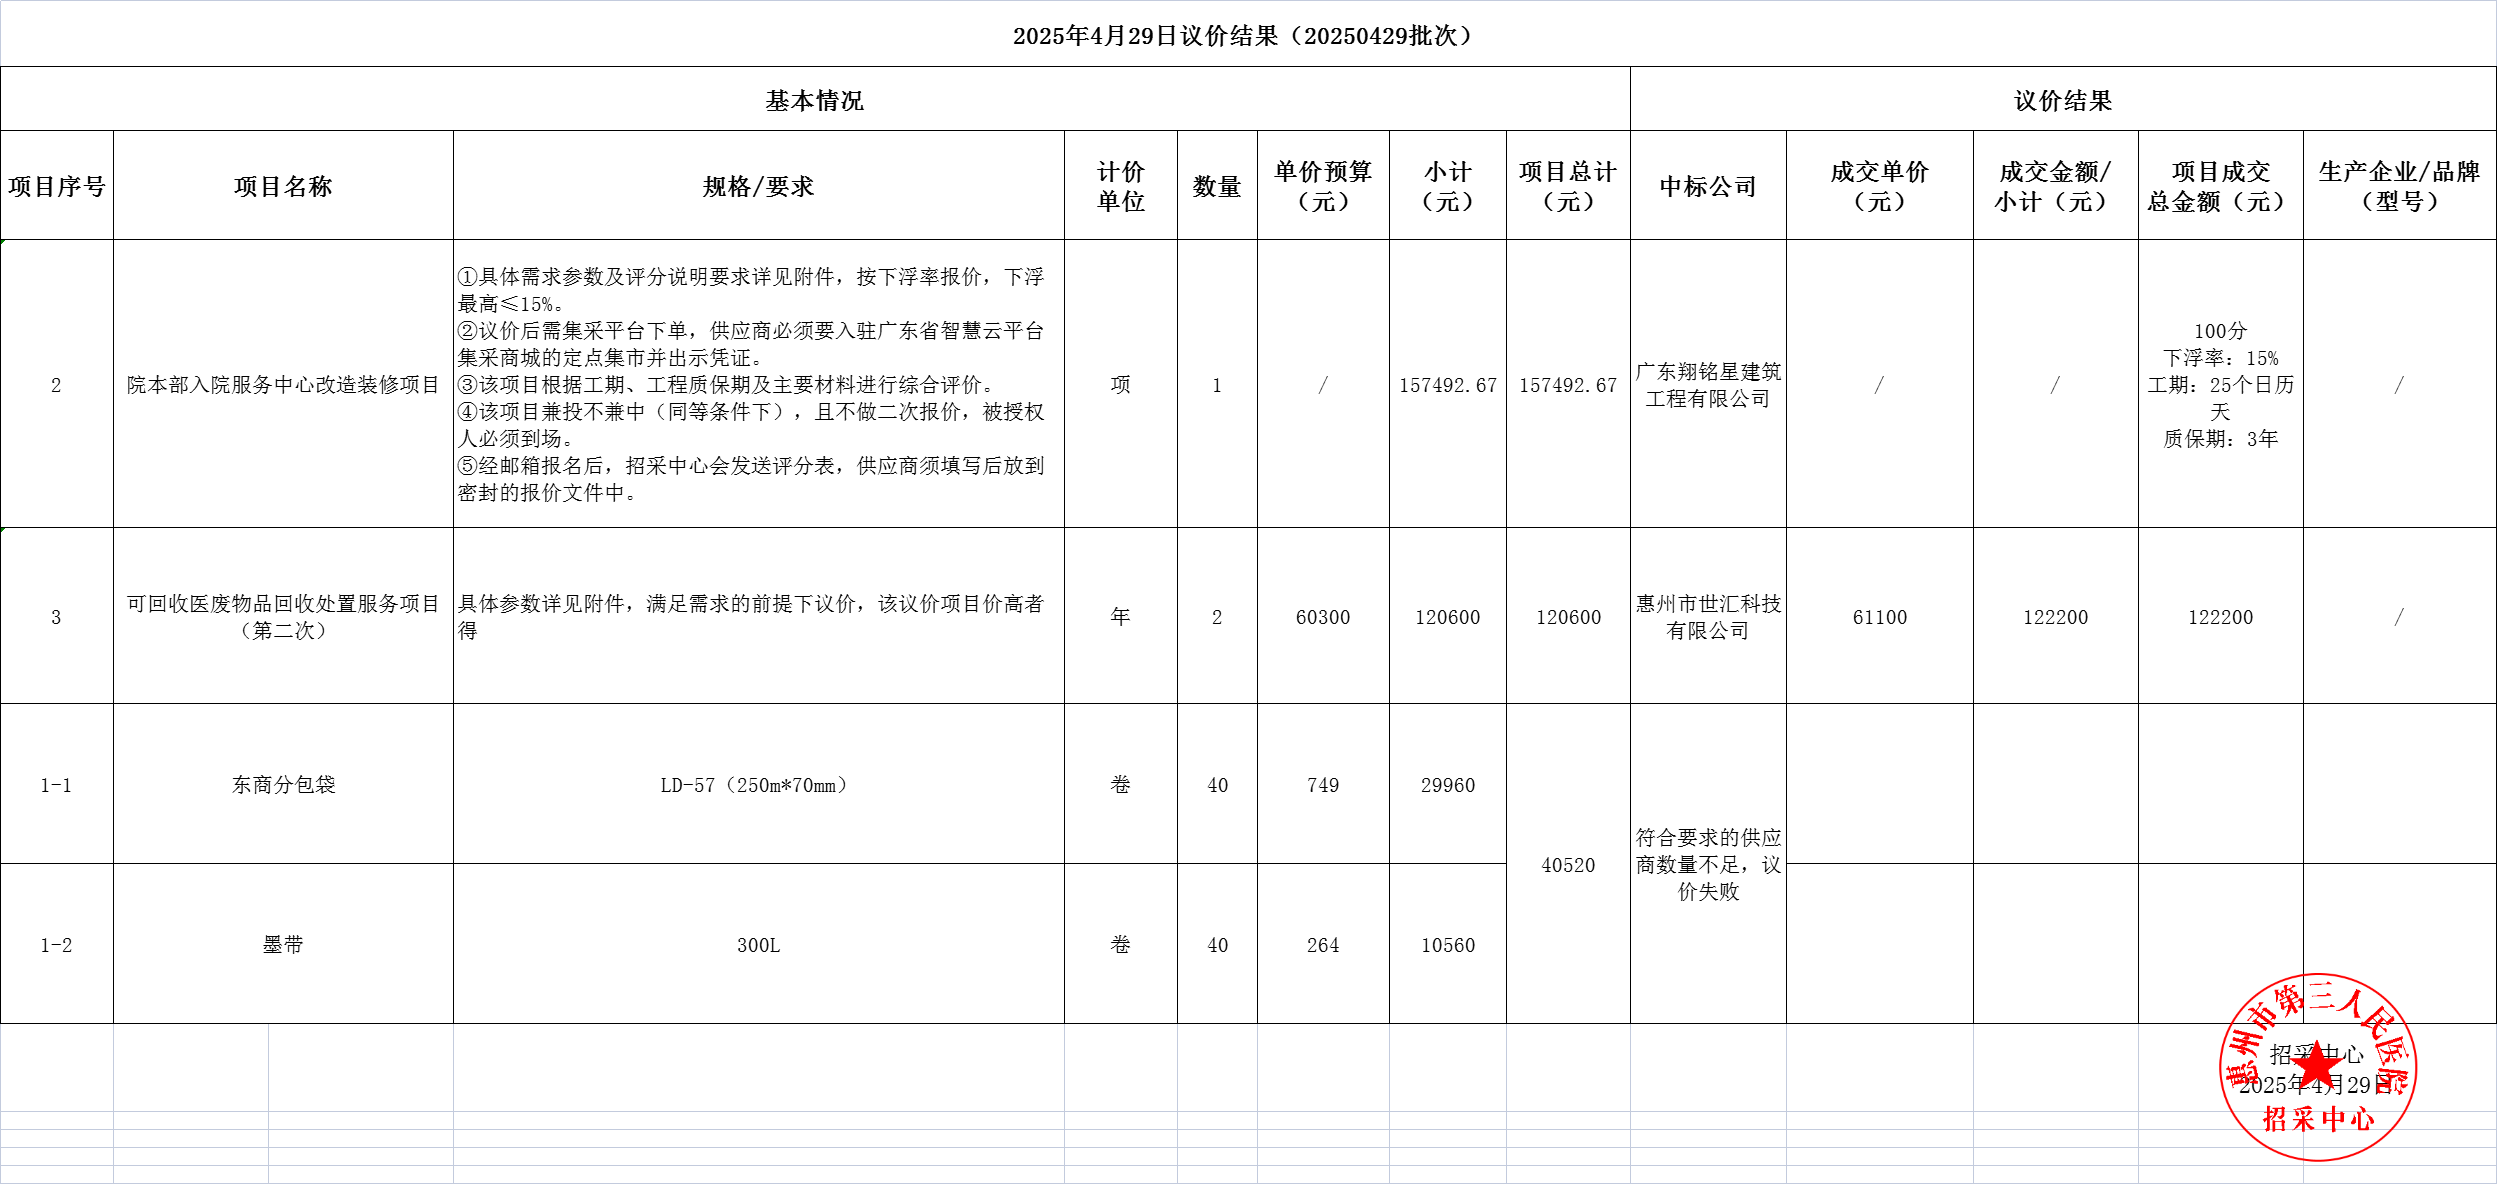
Task: Click the 项目名称 column header
Action: 283,186
